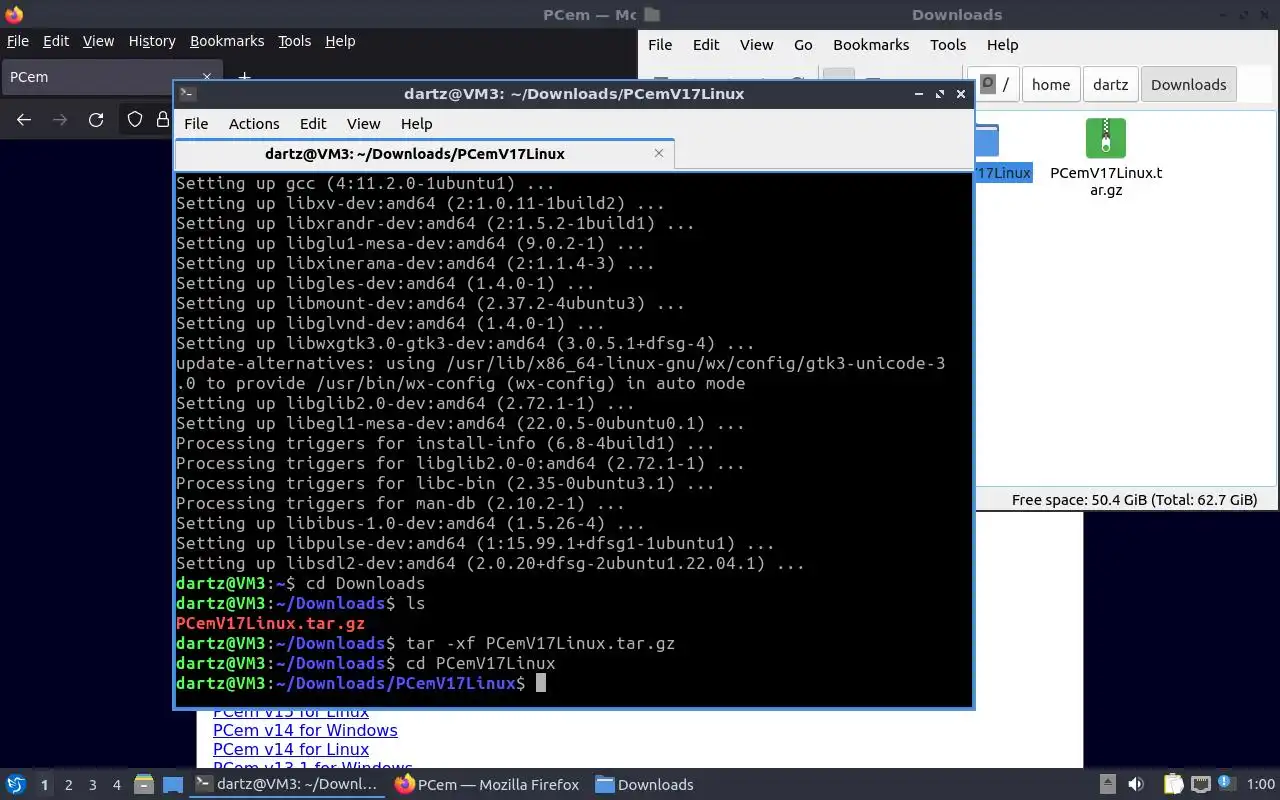Open the file manager Help menu
Image resolution: width=1280 pixels, height=800 pixels.
[1002, 44]
